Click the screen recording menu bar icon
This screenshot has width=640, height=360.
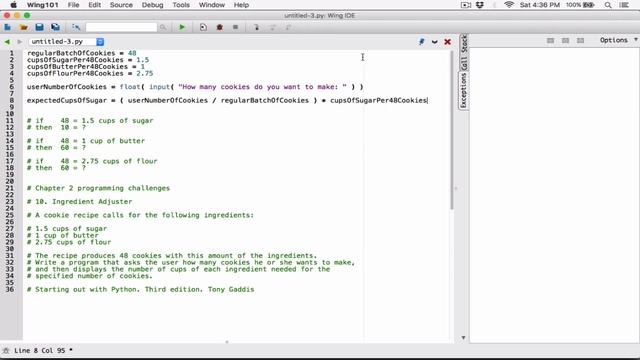(465, 5)
